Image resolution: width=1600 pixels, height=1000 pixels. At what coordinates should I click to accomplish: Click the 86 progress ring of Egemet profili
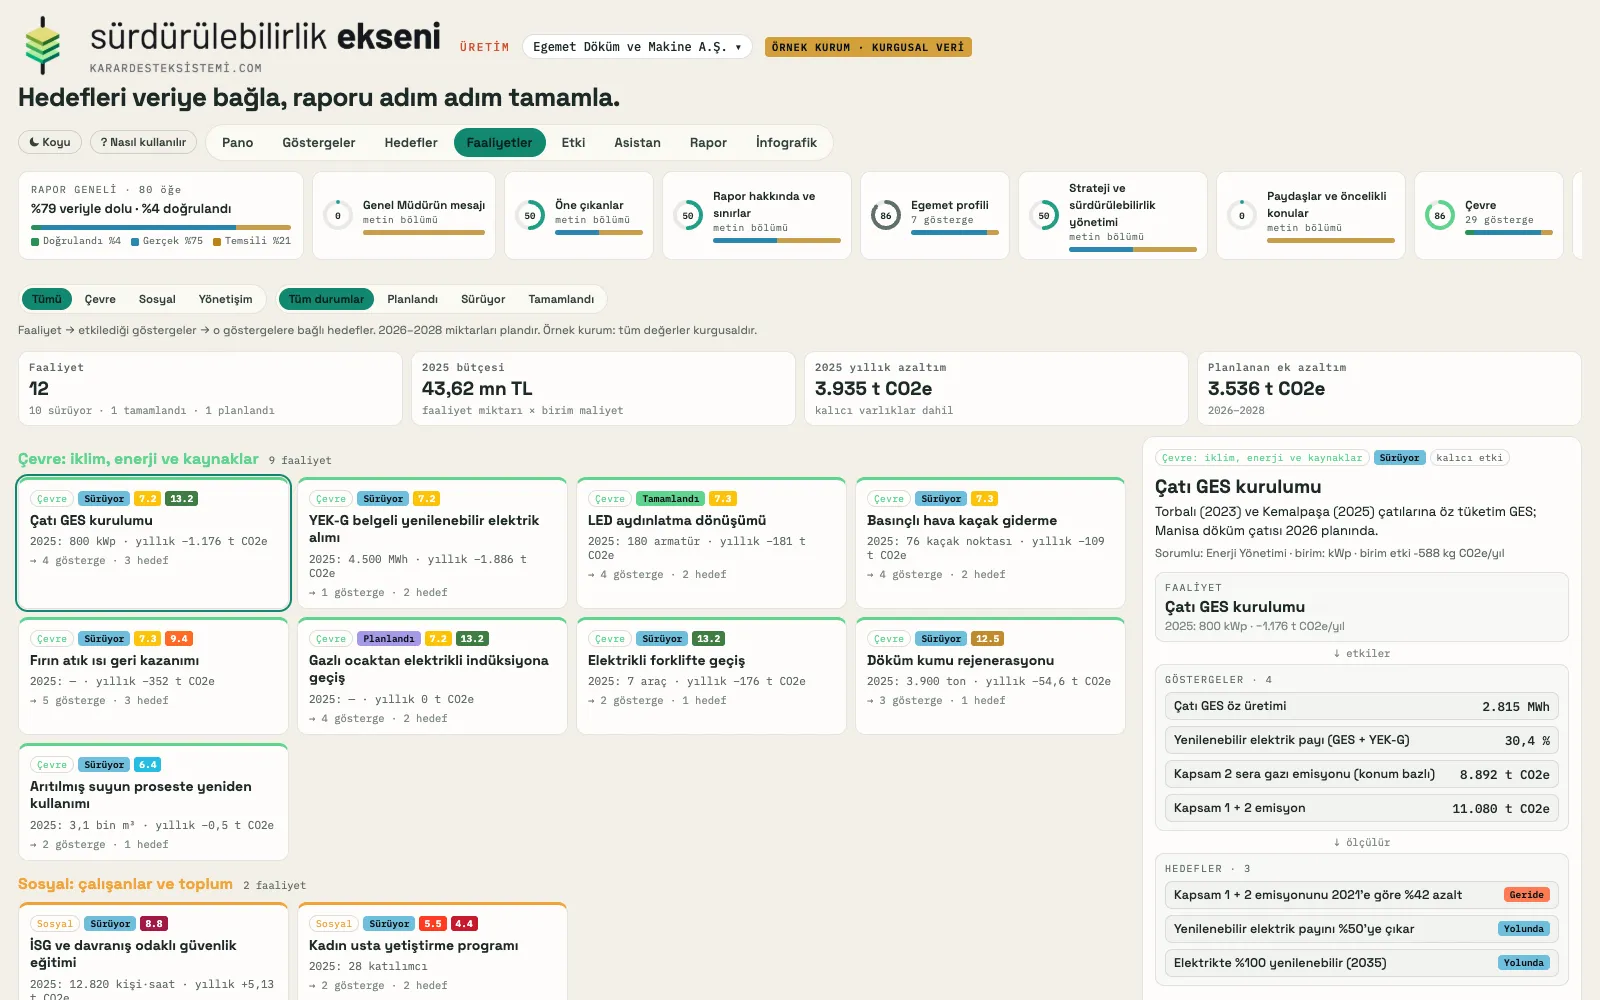[886, 215]
